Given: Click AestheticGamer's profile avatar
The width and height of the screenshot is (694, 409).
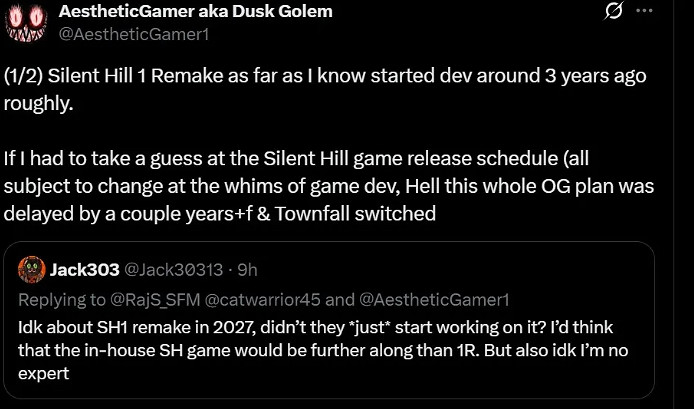Looking at the screenshot, I should point(27,22).
